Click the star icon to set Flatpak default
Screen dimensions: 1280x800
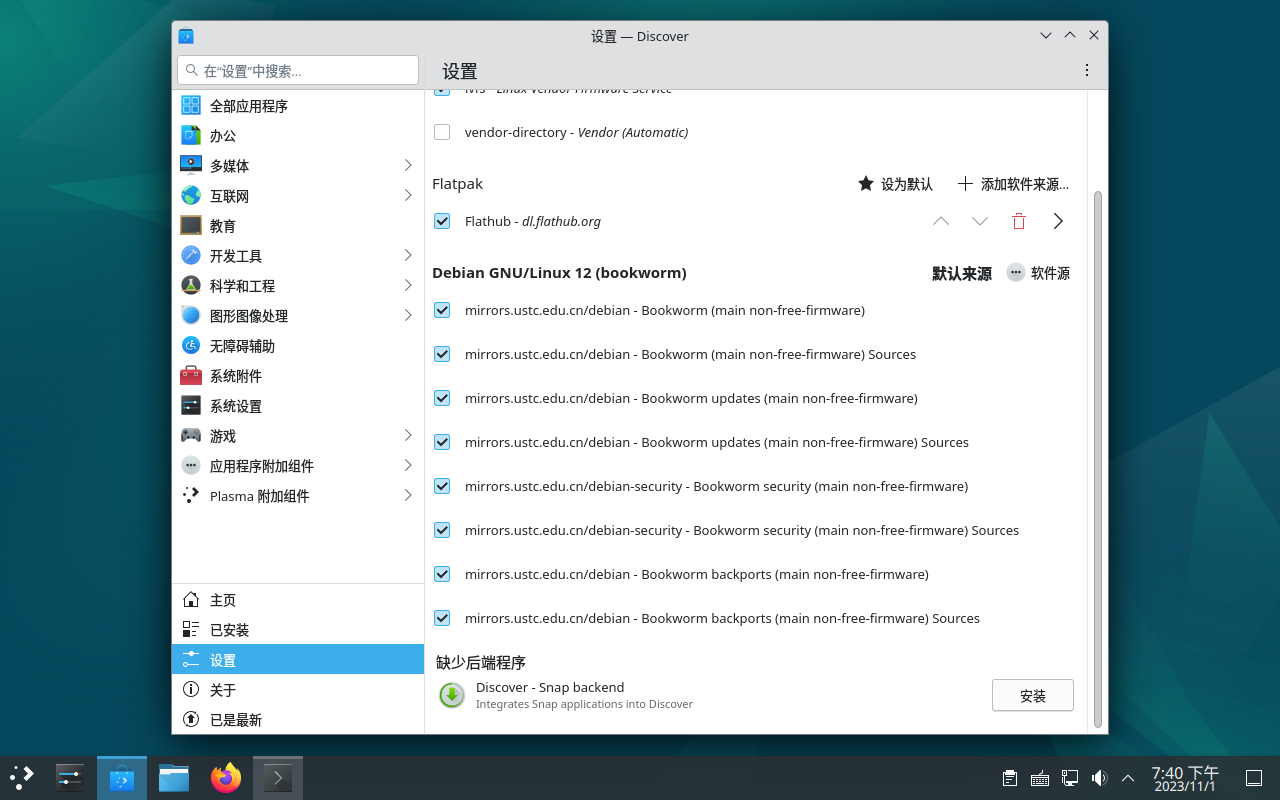866,184
